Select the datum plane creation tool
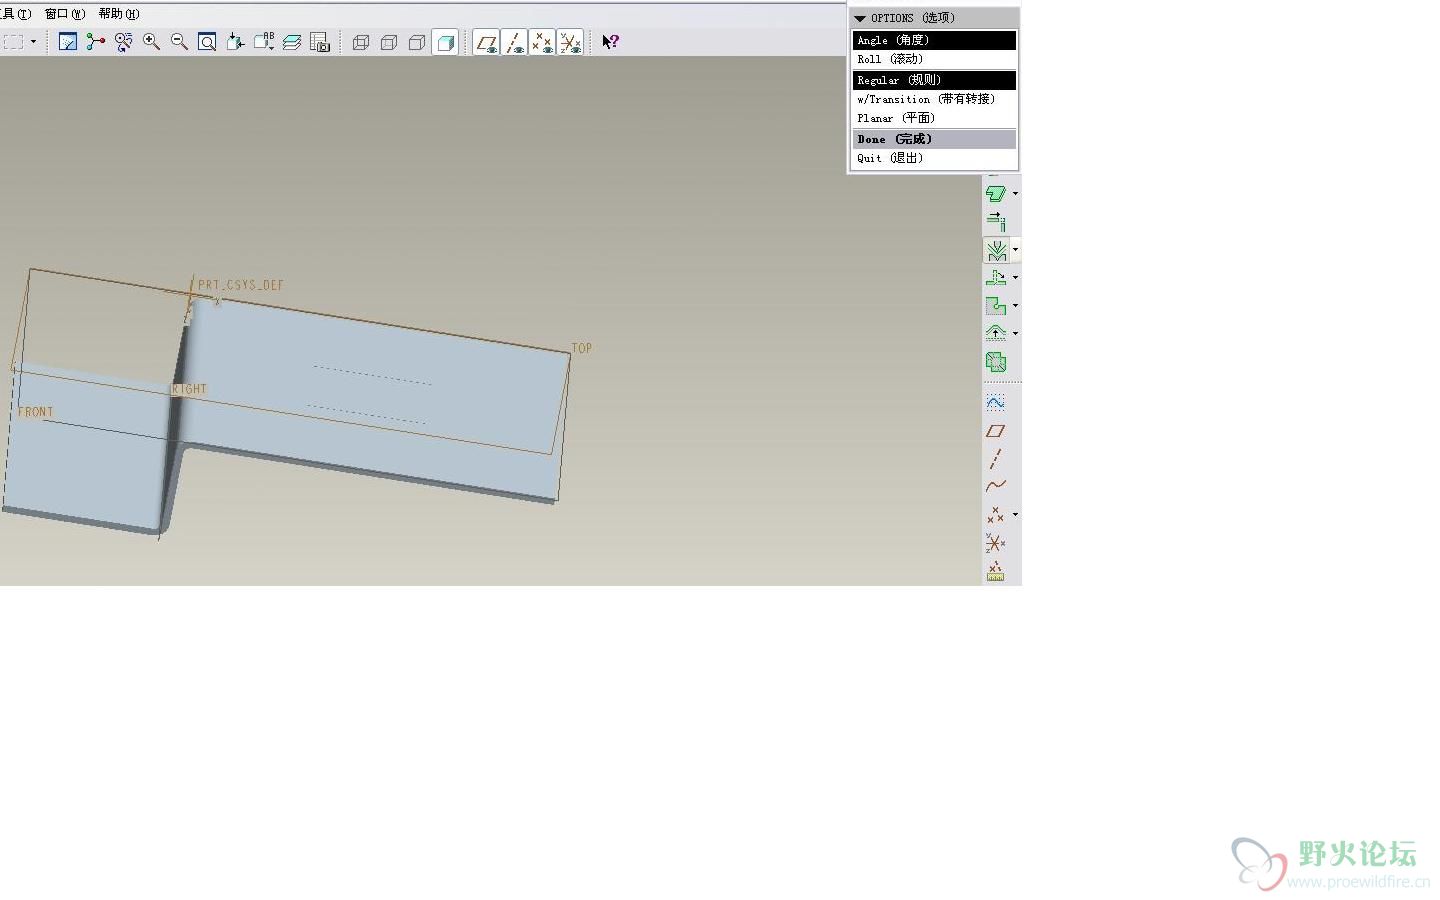This screenshot has height=900, width=1440. tap(996, 431)
